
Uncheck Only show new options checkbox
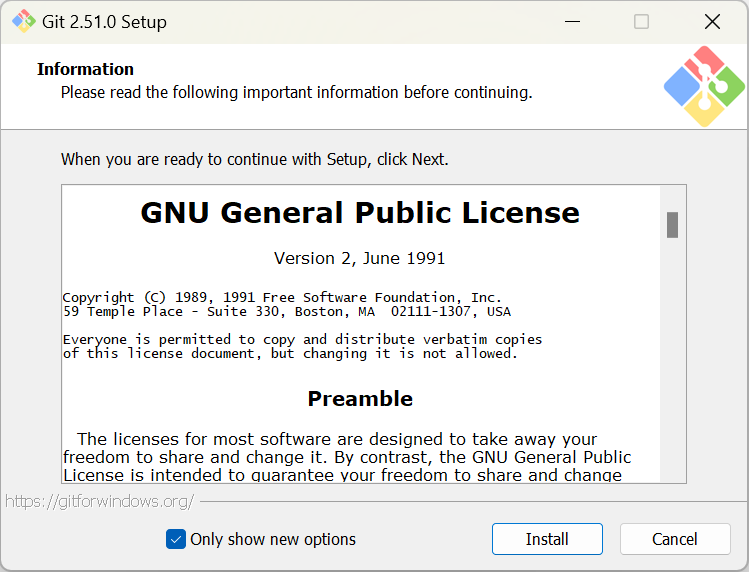(x=176, y=539)
